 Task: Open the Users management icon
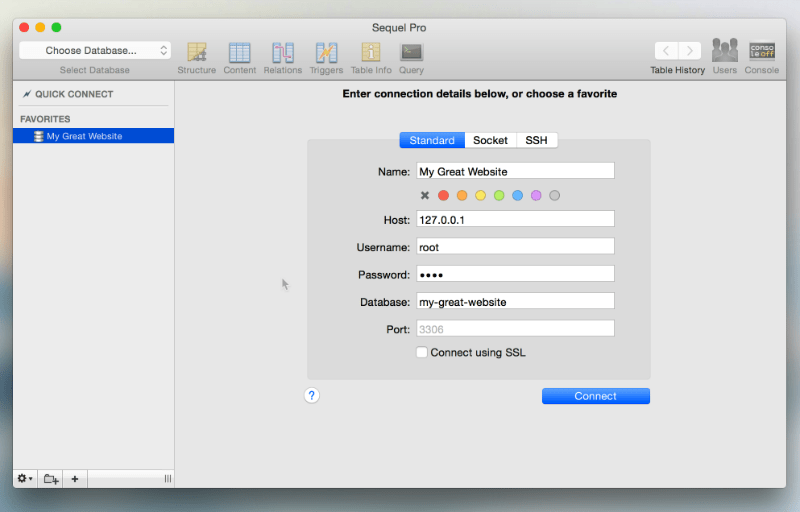725,51
